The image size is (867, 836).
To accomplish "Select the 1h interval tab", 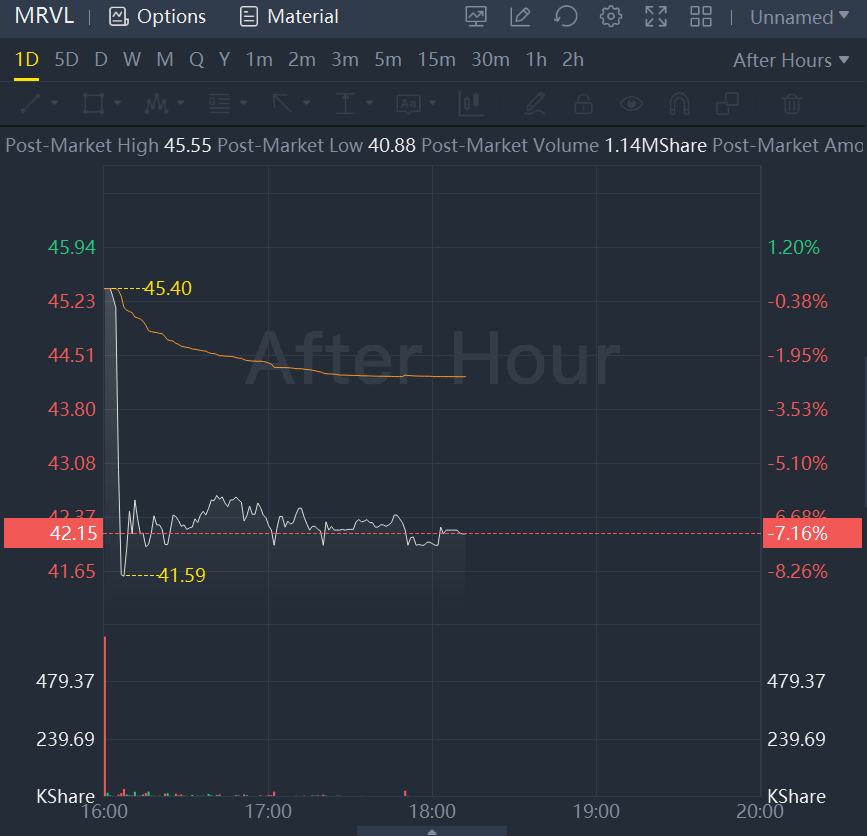I will point(536,60).
